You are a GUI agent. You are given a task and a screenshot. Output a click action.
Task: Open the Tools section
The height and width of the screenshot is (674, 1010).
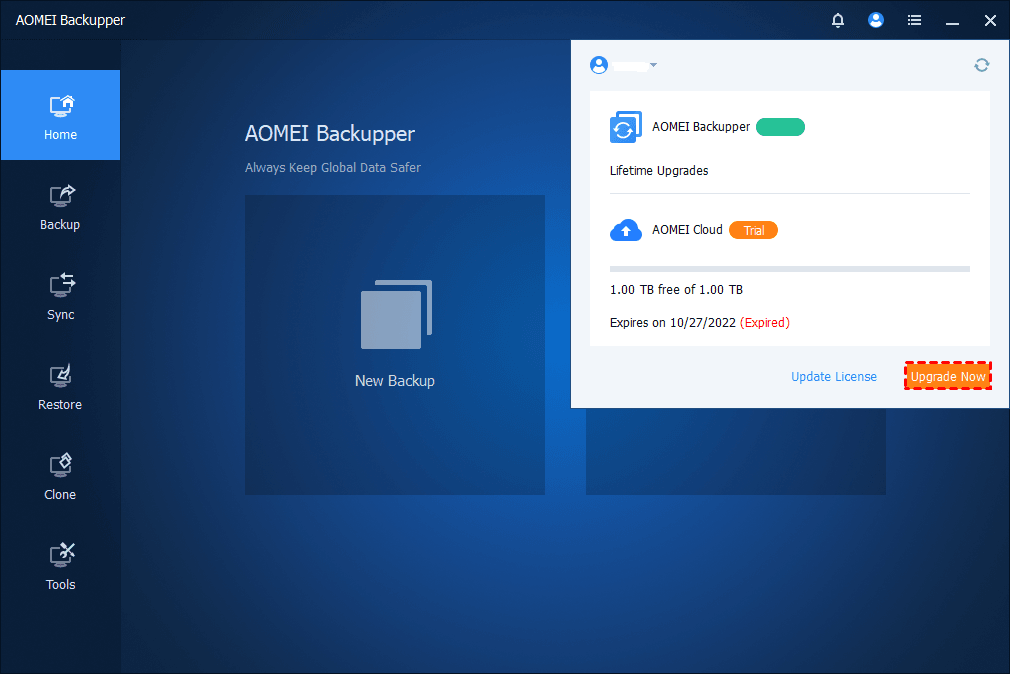point(60,567)
